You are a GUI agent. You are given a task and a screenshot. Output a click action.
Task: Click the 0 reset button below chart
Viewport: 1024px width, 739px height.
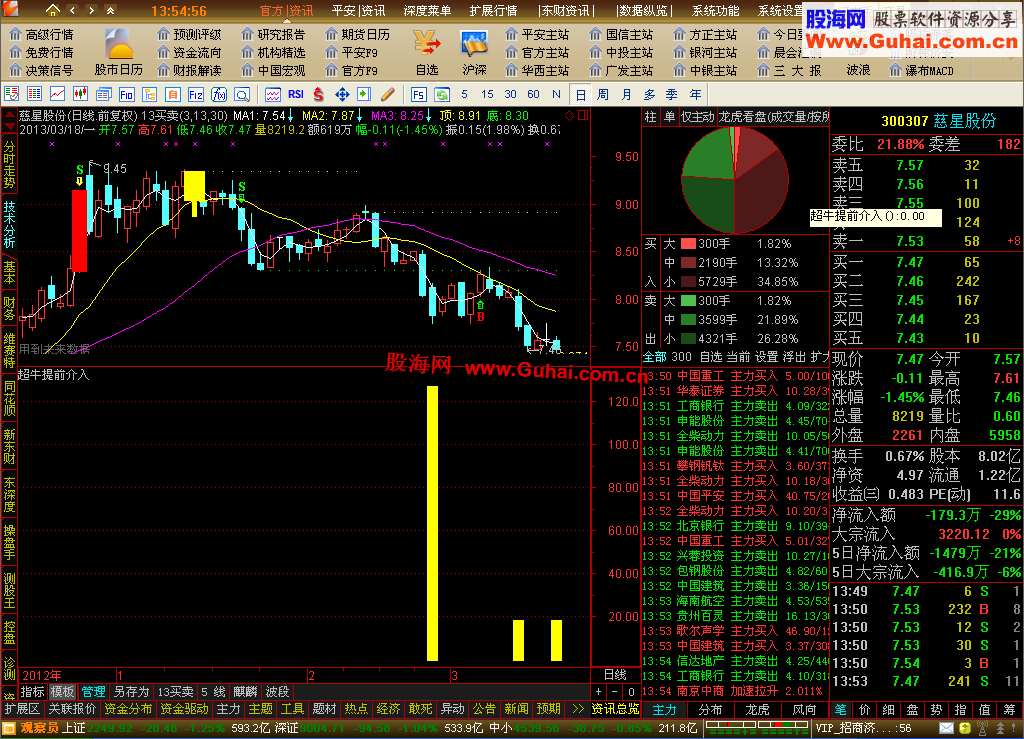coord(631,692)
